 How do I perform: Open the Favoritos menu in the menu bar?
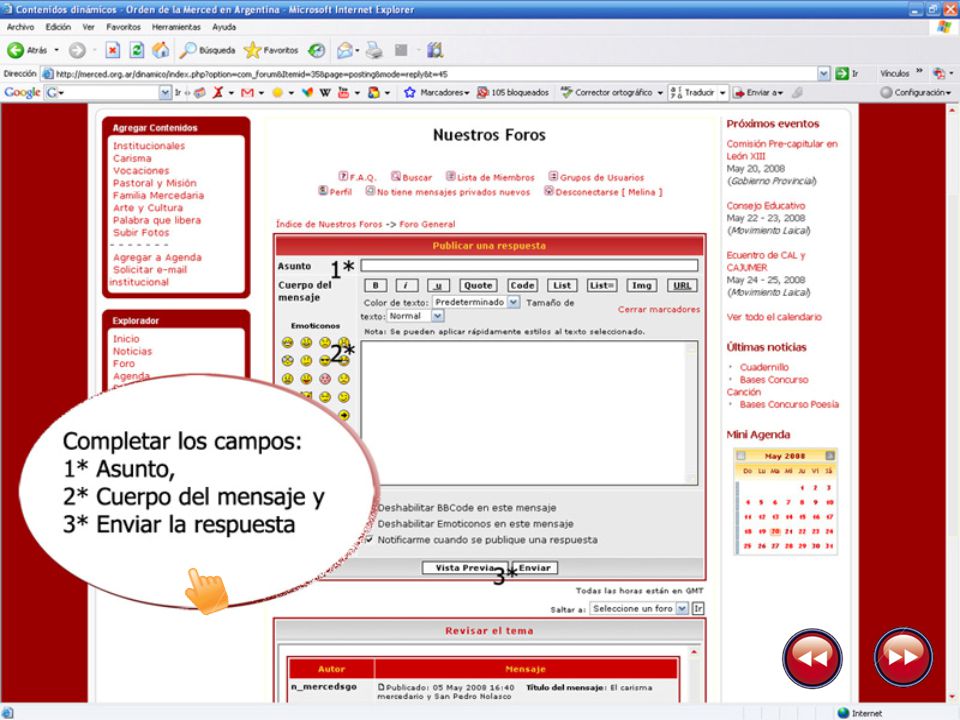pyautogui.click(x=123, y=27)
